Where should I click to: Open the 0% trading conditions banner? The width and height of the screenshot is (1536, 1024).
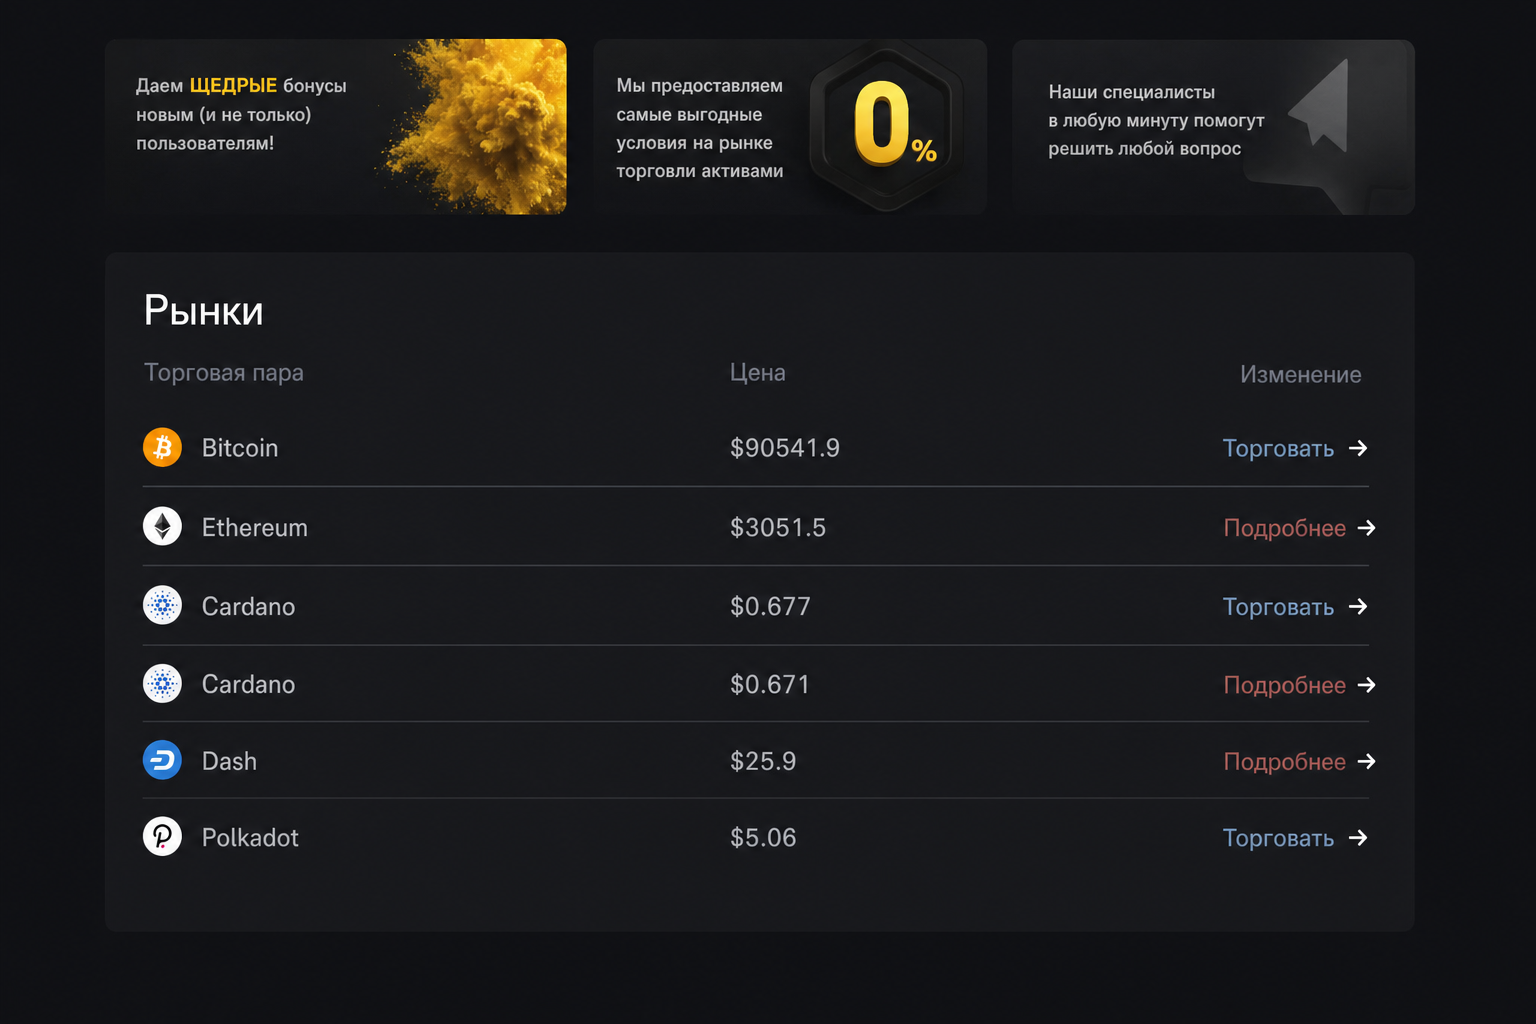[790, 127]
